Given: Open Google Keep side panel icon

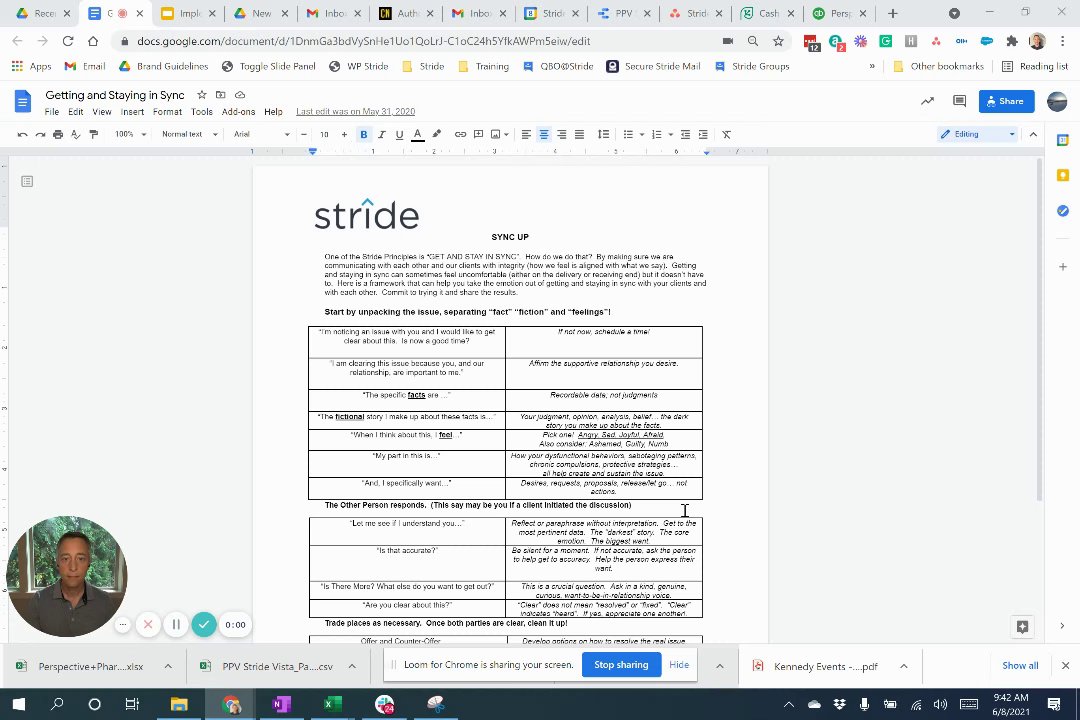Looking at the screenshot, I should click(x=1063, y=175).
